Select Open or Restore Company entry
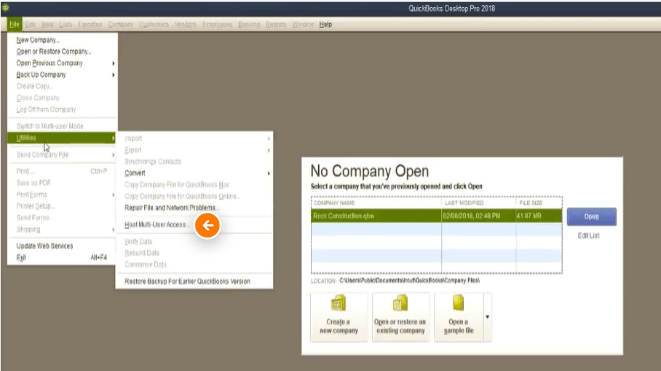 [x=54, y=51]
